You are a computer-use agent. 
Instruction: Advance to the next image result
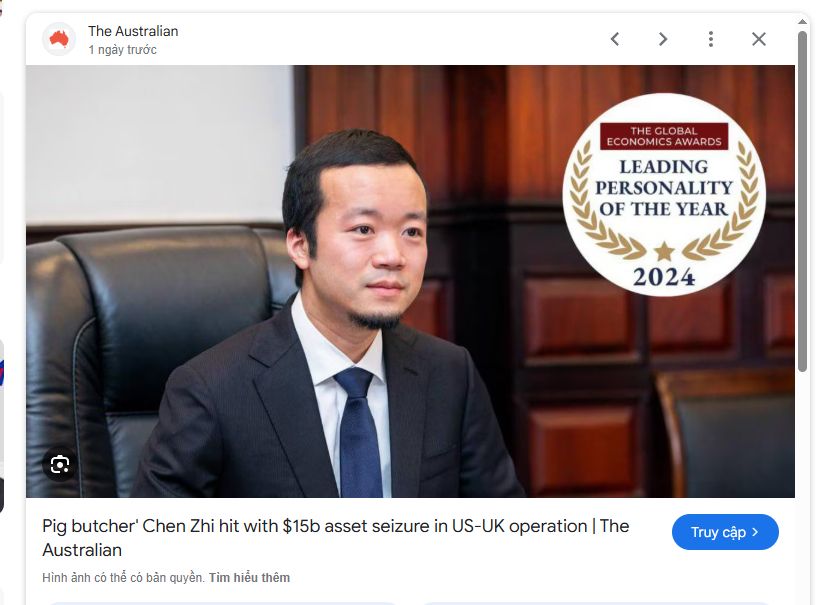tap(663, 39)
